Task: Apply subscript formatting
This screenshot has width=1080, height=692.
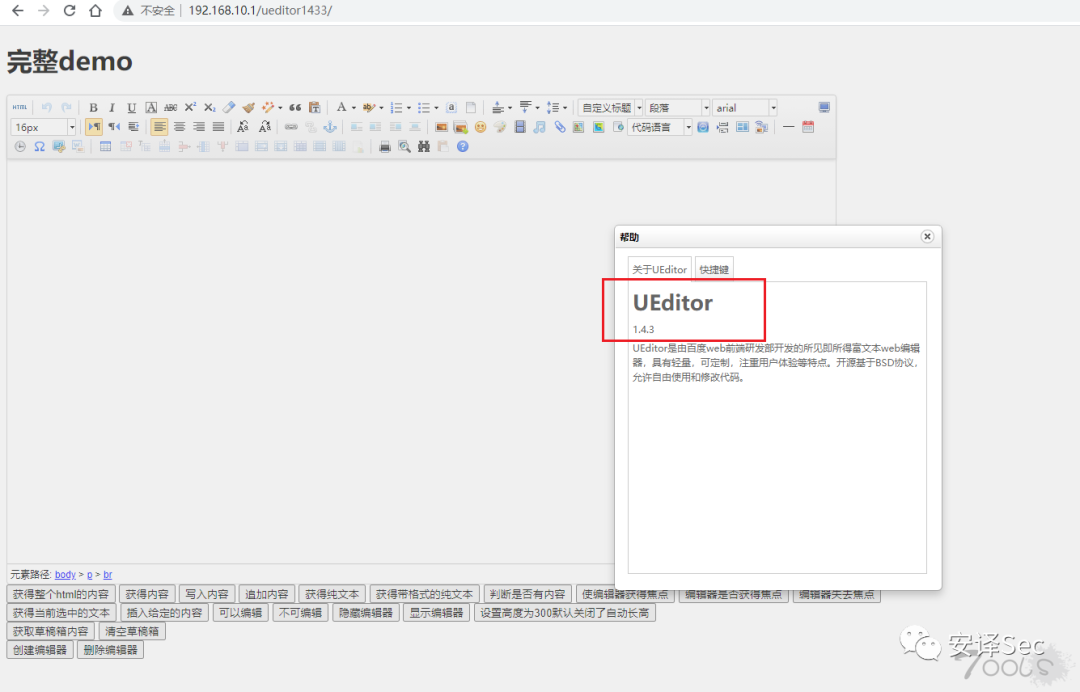Action: coord(209,107)
